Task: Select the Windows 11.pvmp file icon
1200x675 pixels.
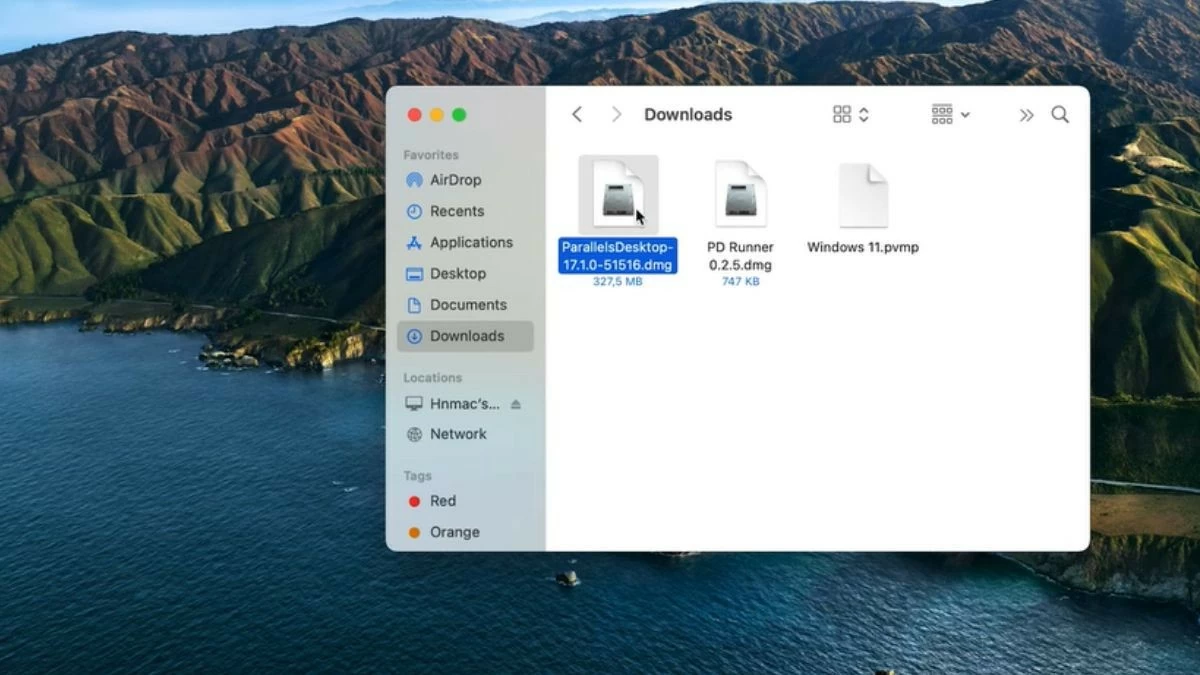Action: click(863, 196)
